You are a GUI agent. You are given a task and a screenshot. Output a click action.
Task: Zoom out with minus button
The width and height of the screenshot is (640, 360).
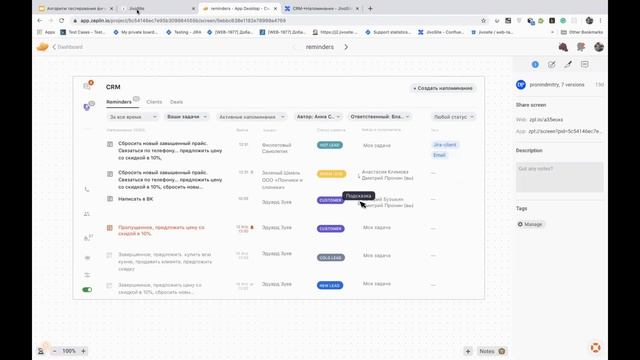[x=55, y=351]
